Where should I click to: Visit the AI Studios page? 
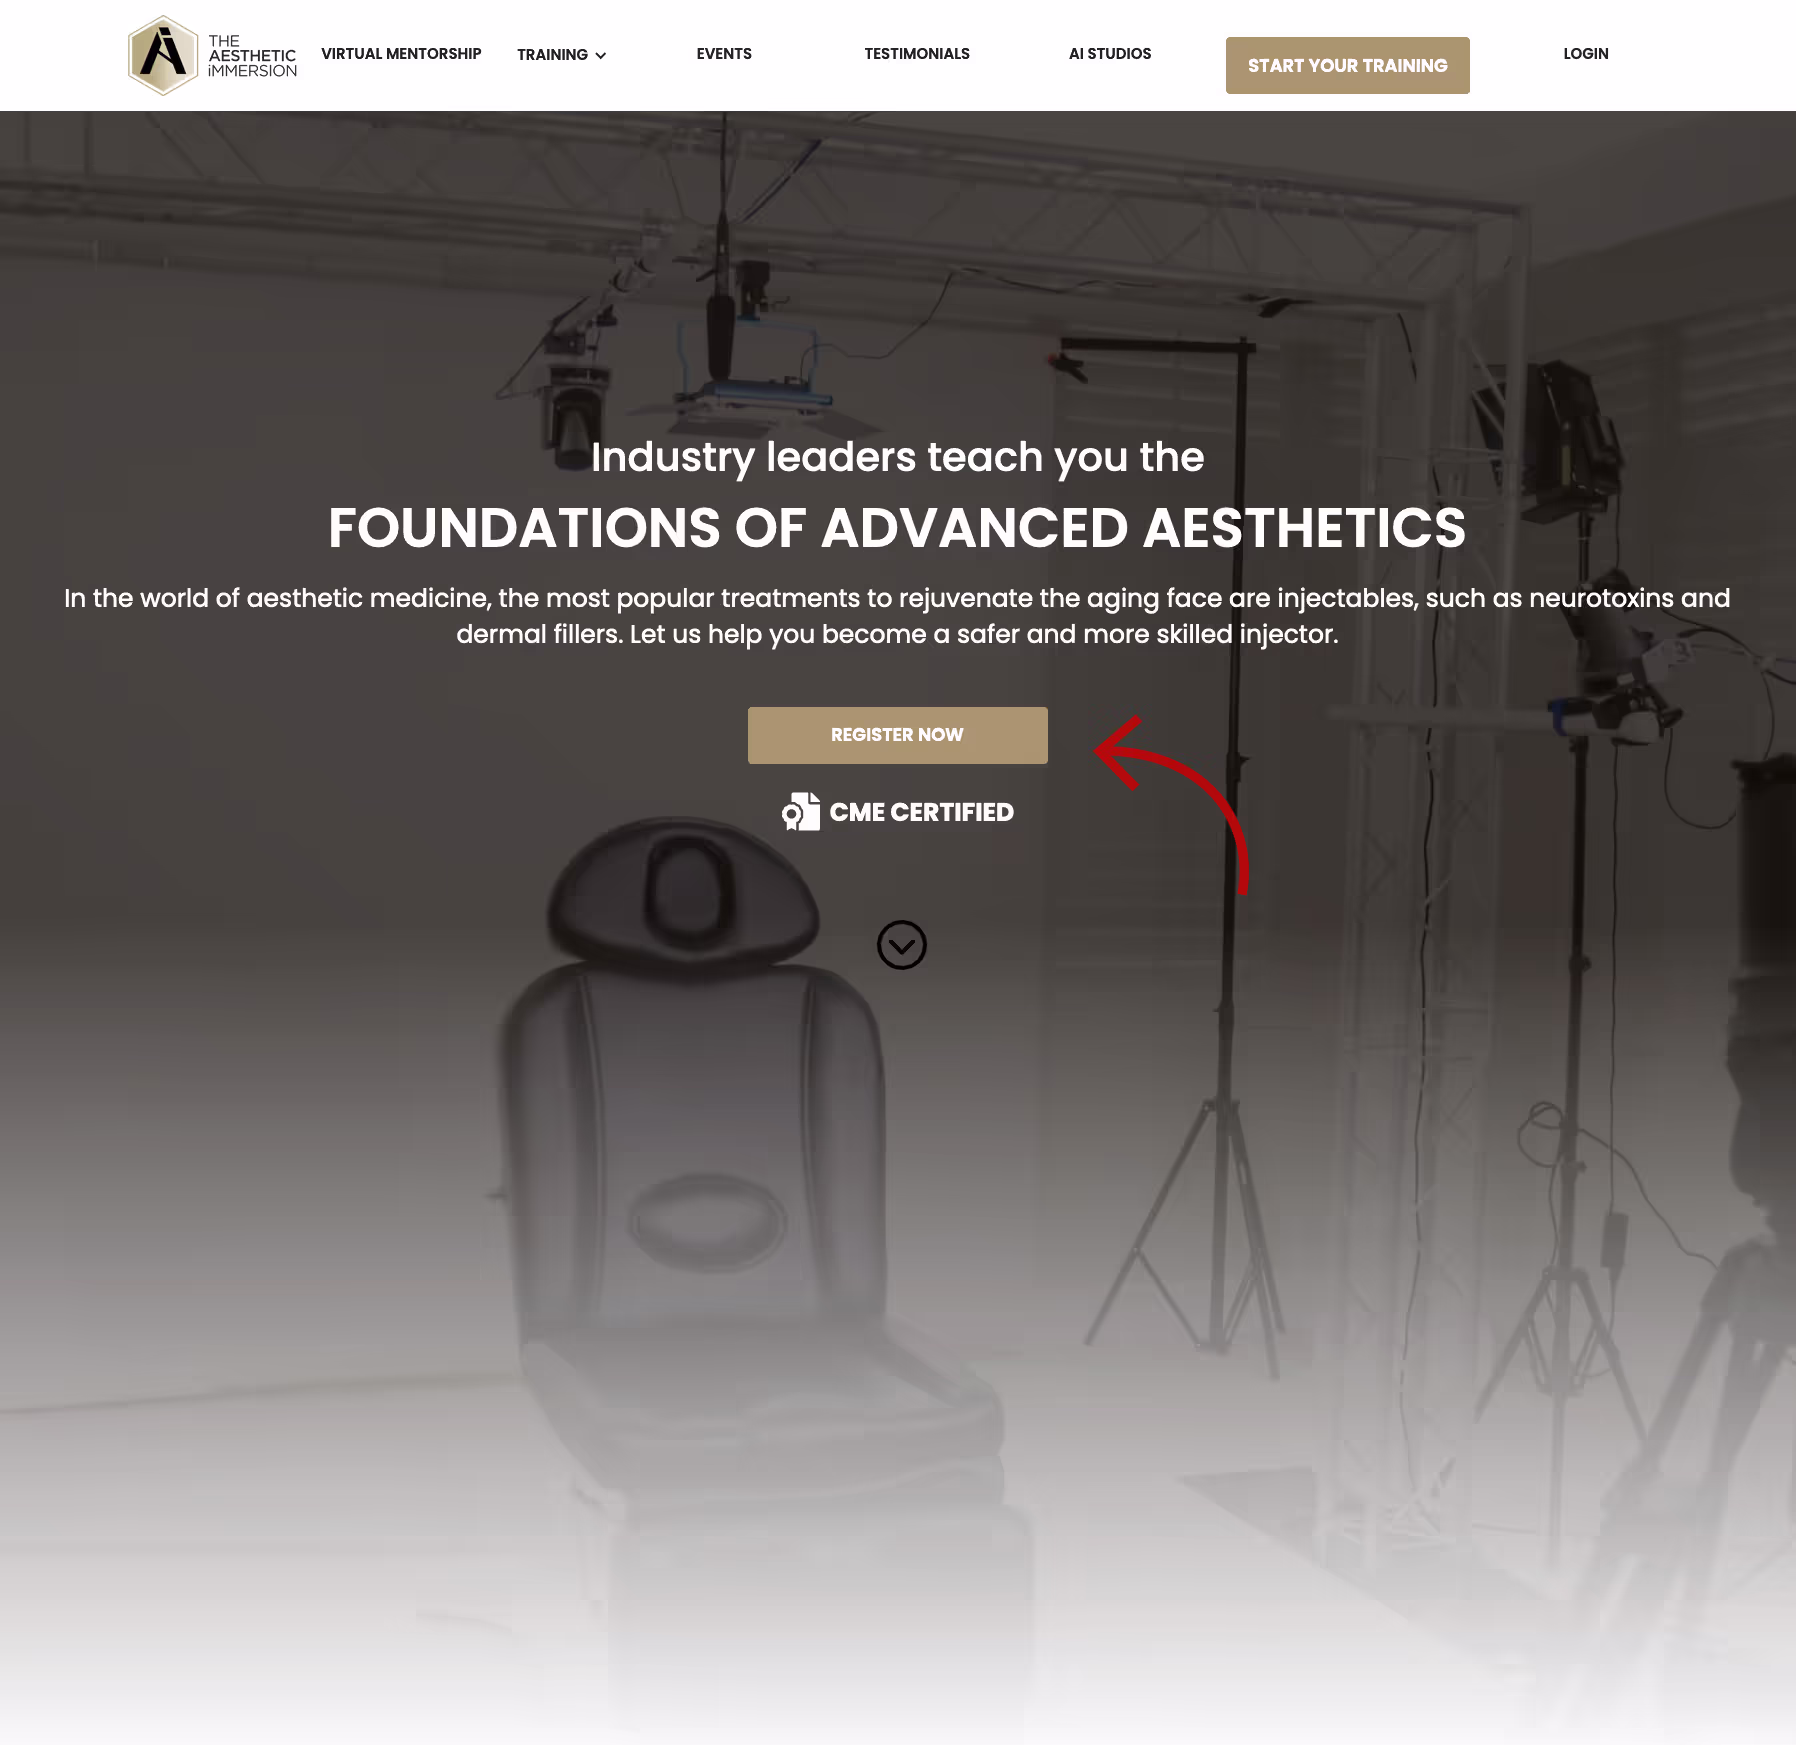click(x=1110, y=54)
